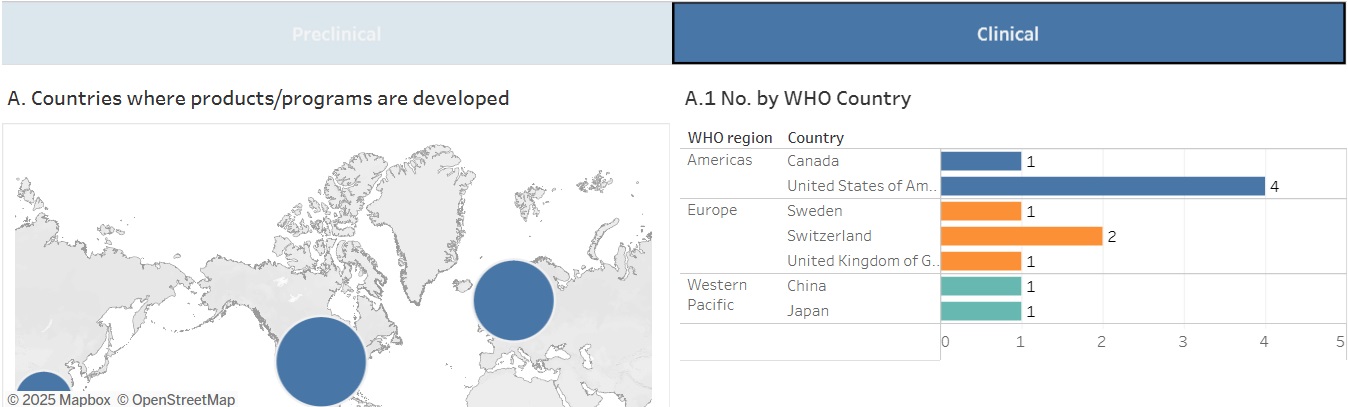Viewport: 1348px width, 407px height.
Task: Select the blue Canada bar
Action: click(981, 161)
